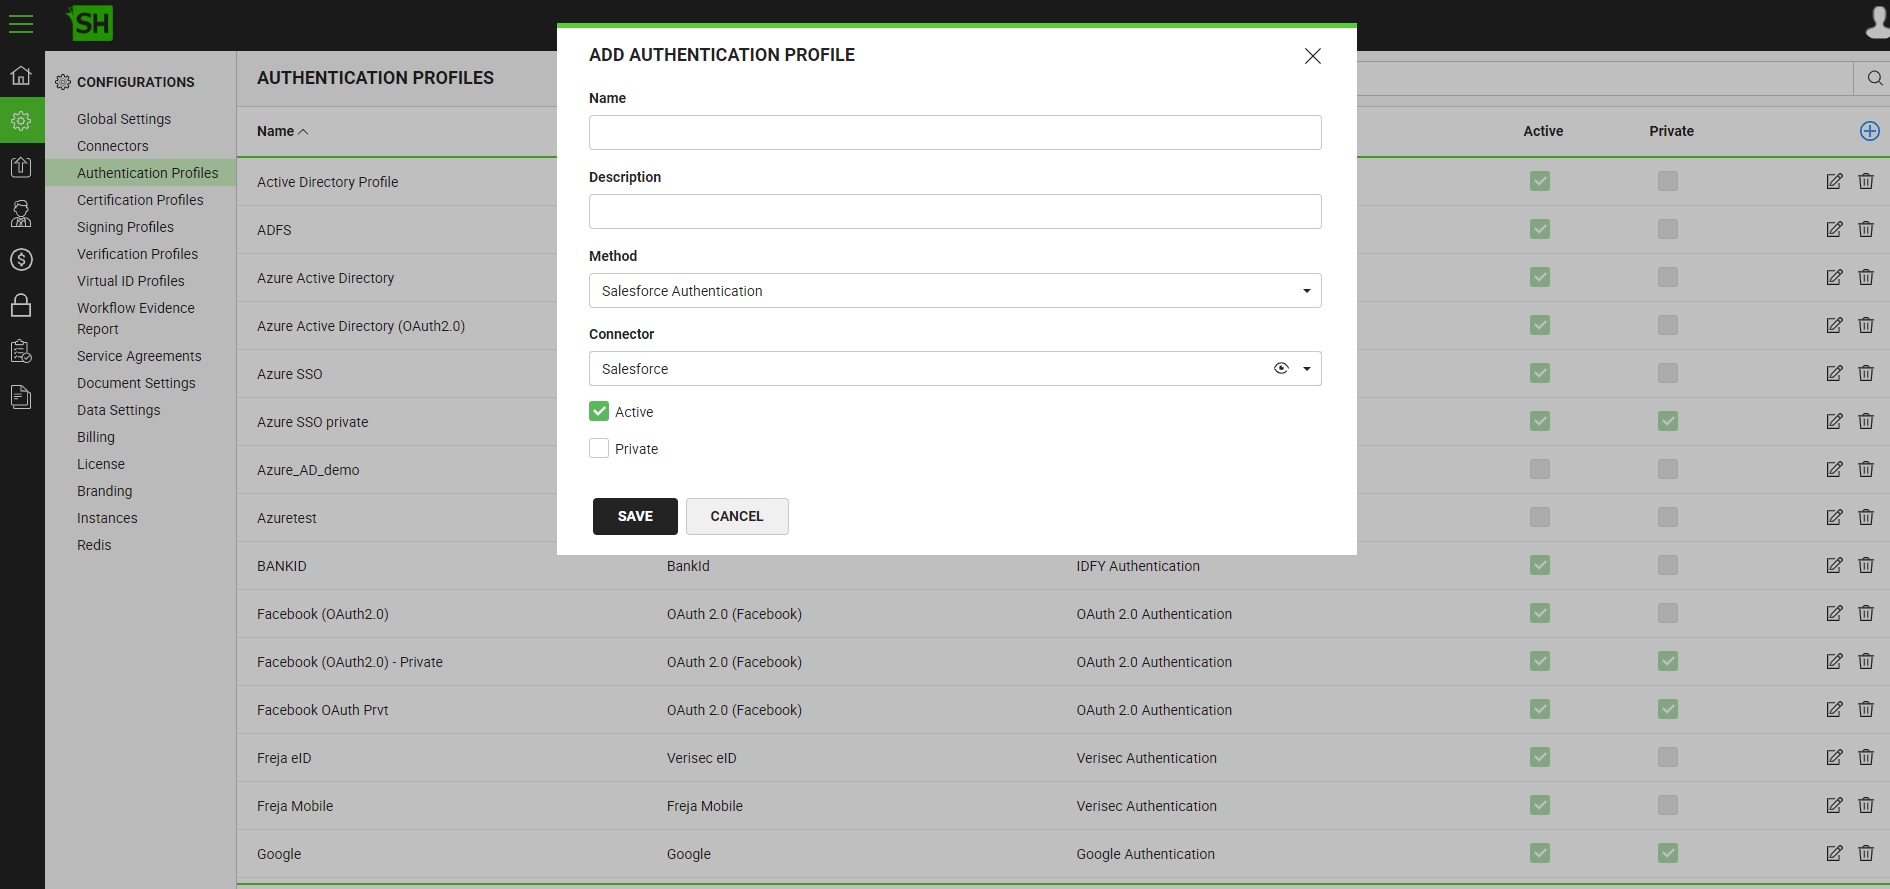Delete the Azure_AD_demo profile

pos(1866,469)
